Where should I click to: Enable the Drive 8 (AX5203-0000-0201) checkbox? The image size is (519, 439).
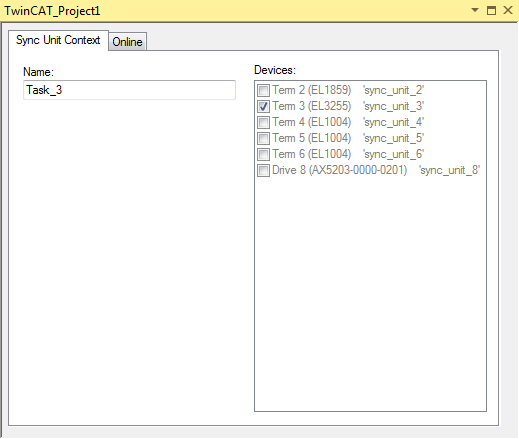click(x=263, y=170)
